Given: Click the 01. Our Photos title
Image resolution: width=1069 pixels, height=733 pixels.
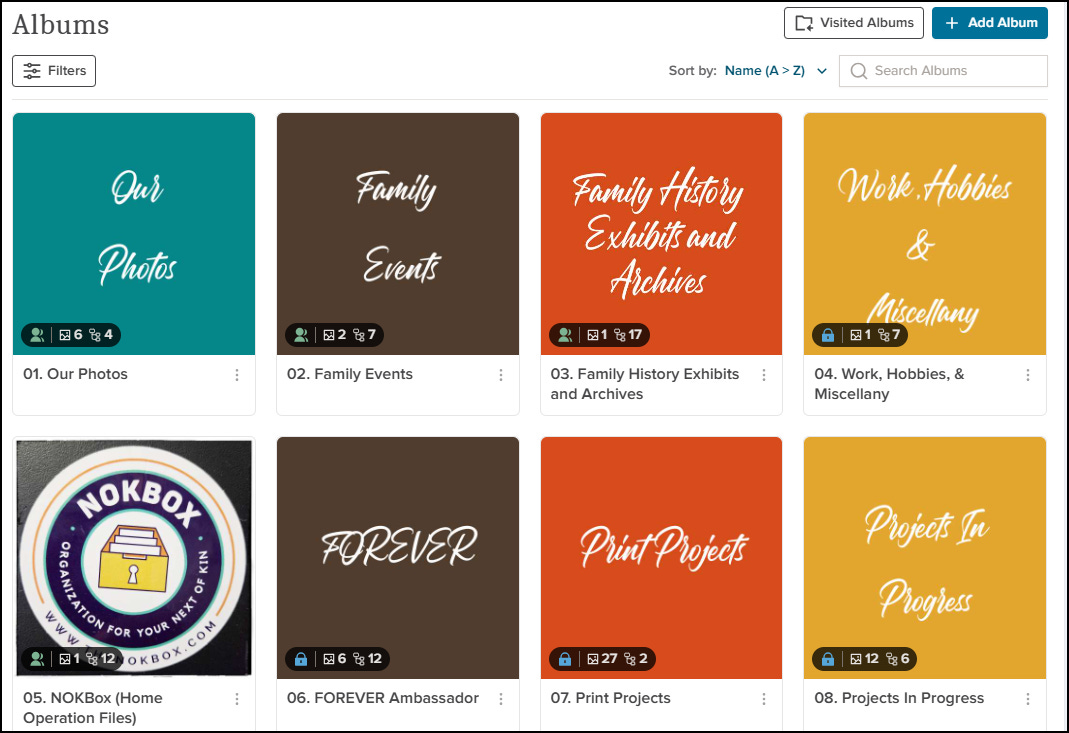Looking at the screenshot, I should (x=76, y=374).
